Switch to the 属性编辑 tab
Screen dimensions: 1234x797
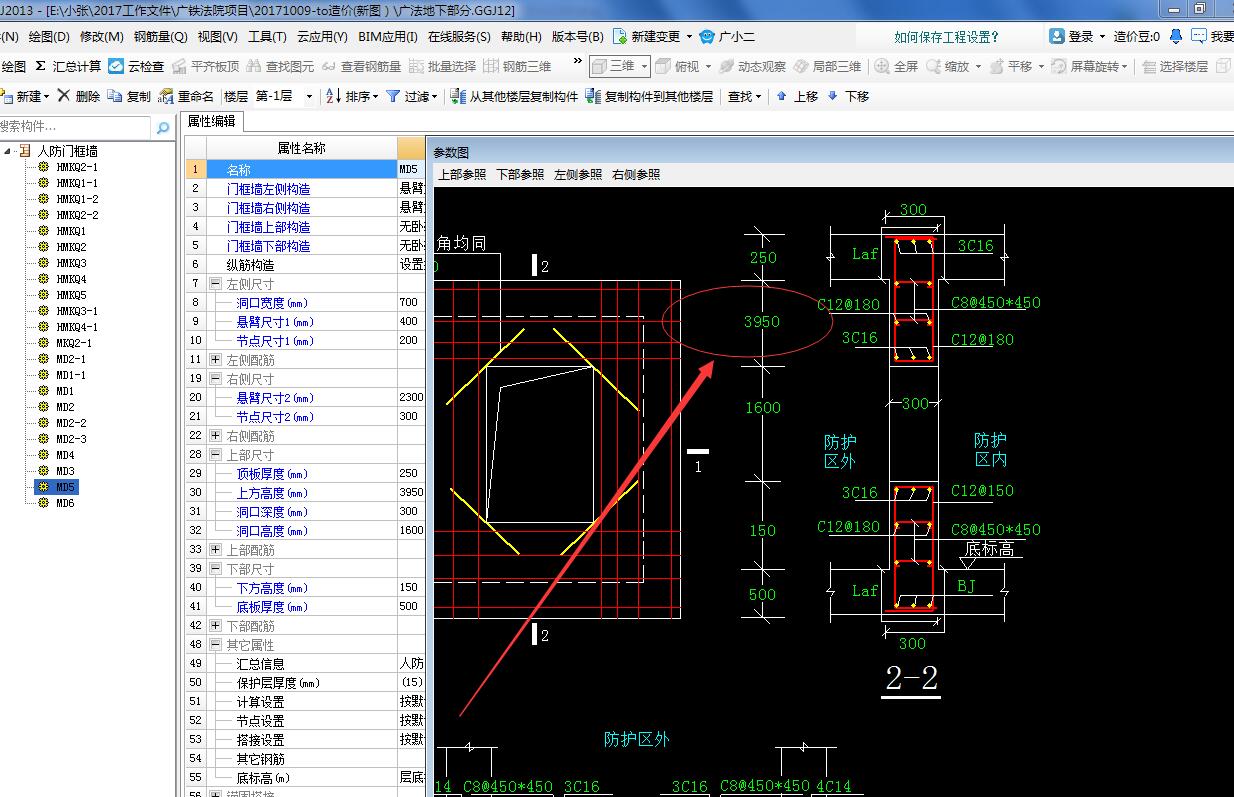211,121
